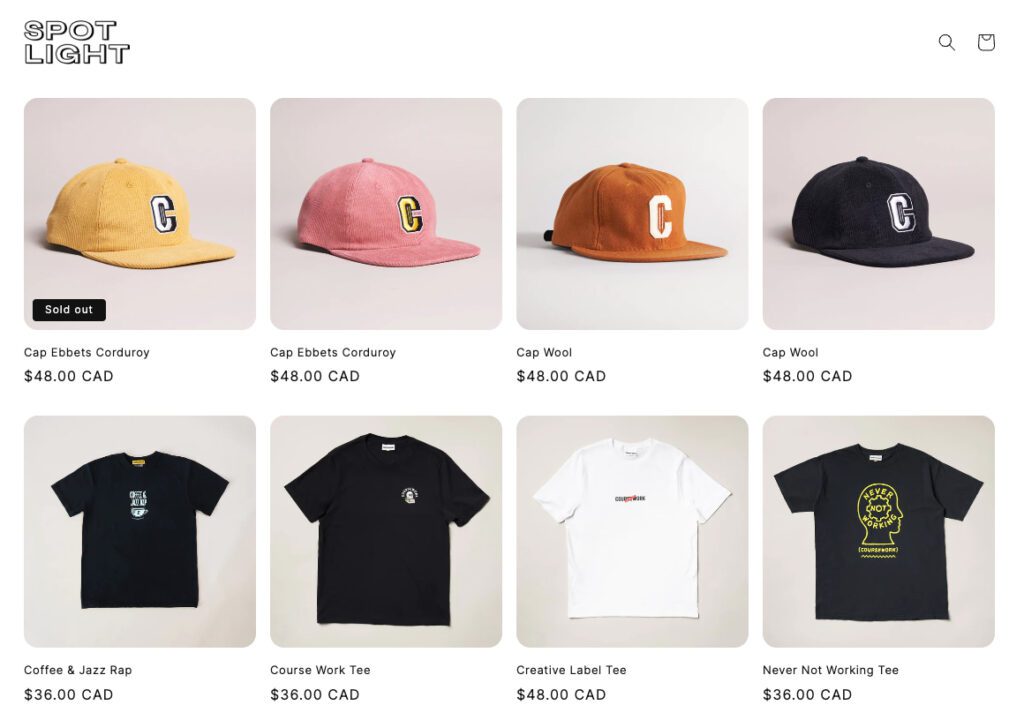
Task: Click the Course Work Tee title link
Action: tap(320, 670)
